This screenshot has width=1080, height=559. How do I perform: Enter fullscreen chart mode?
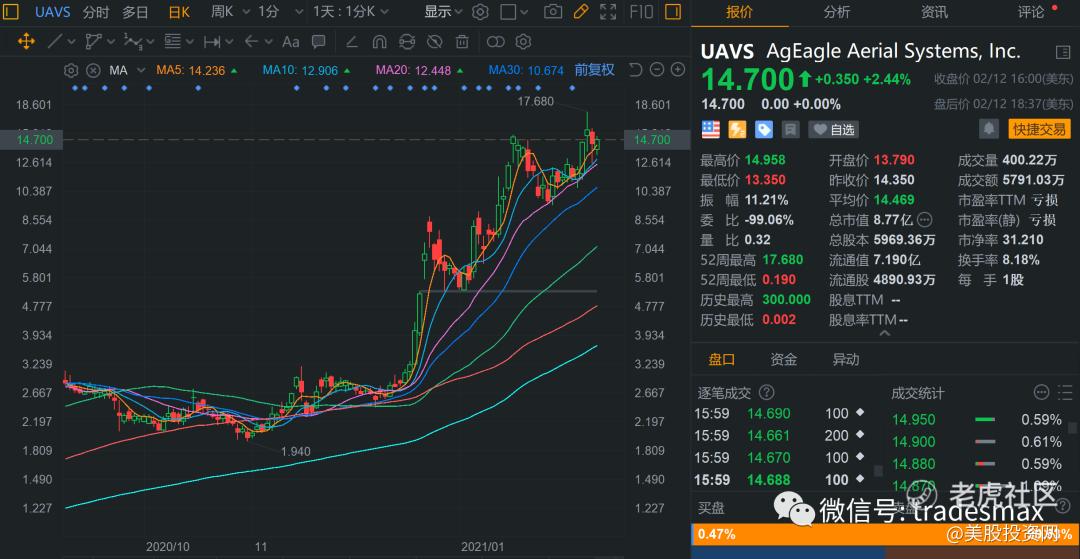pos(608,12)
